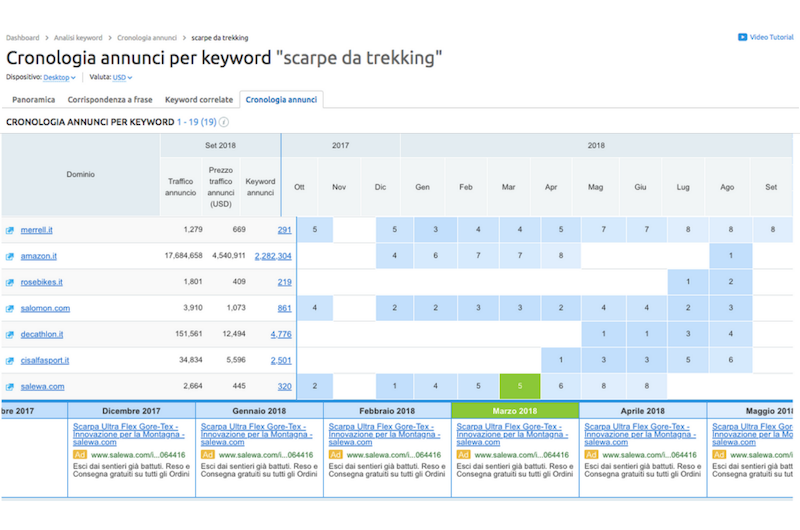Open external link icon for decathlon.it
This screenshot has height=530, width=800.
[x=10, y=335]
